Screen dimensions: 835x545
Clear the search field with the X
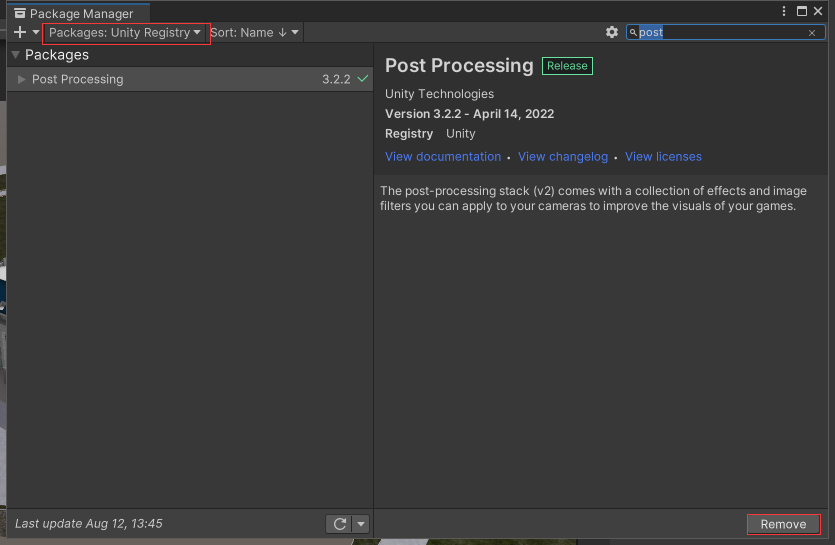[x=812, y=33]
